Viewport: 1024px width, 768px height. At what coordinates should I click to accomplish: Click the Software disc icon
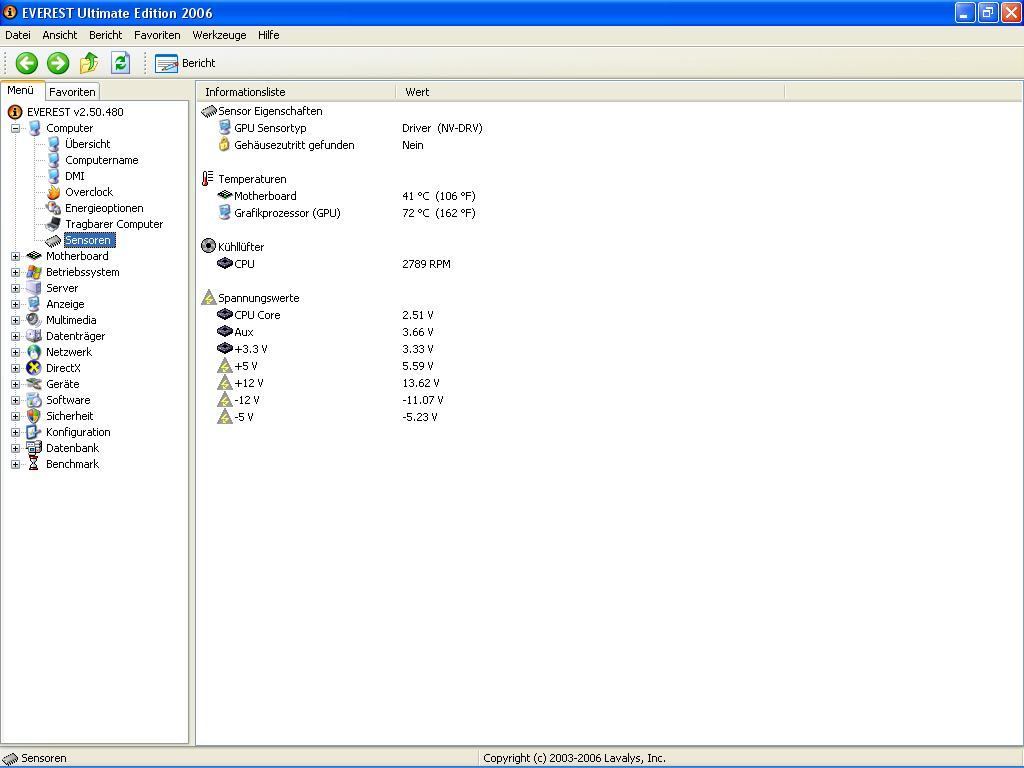click(x=34, y=400)
